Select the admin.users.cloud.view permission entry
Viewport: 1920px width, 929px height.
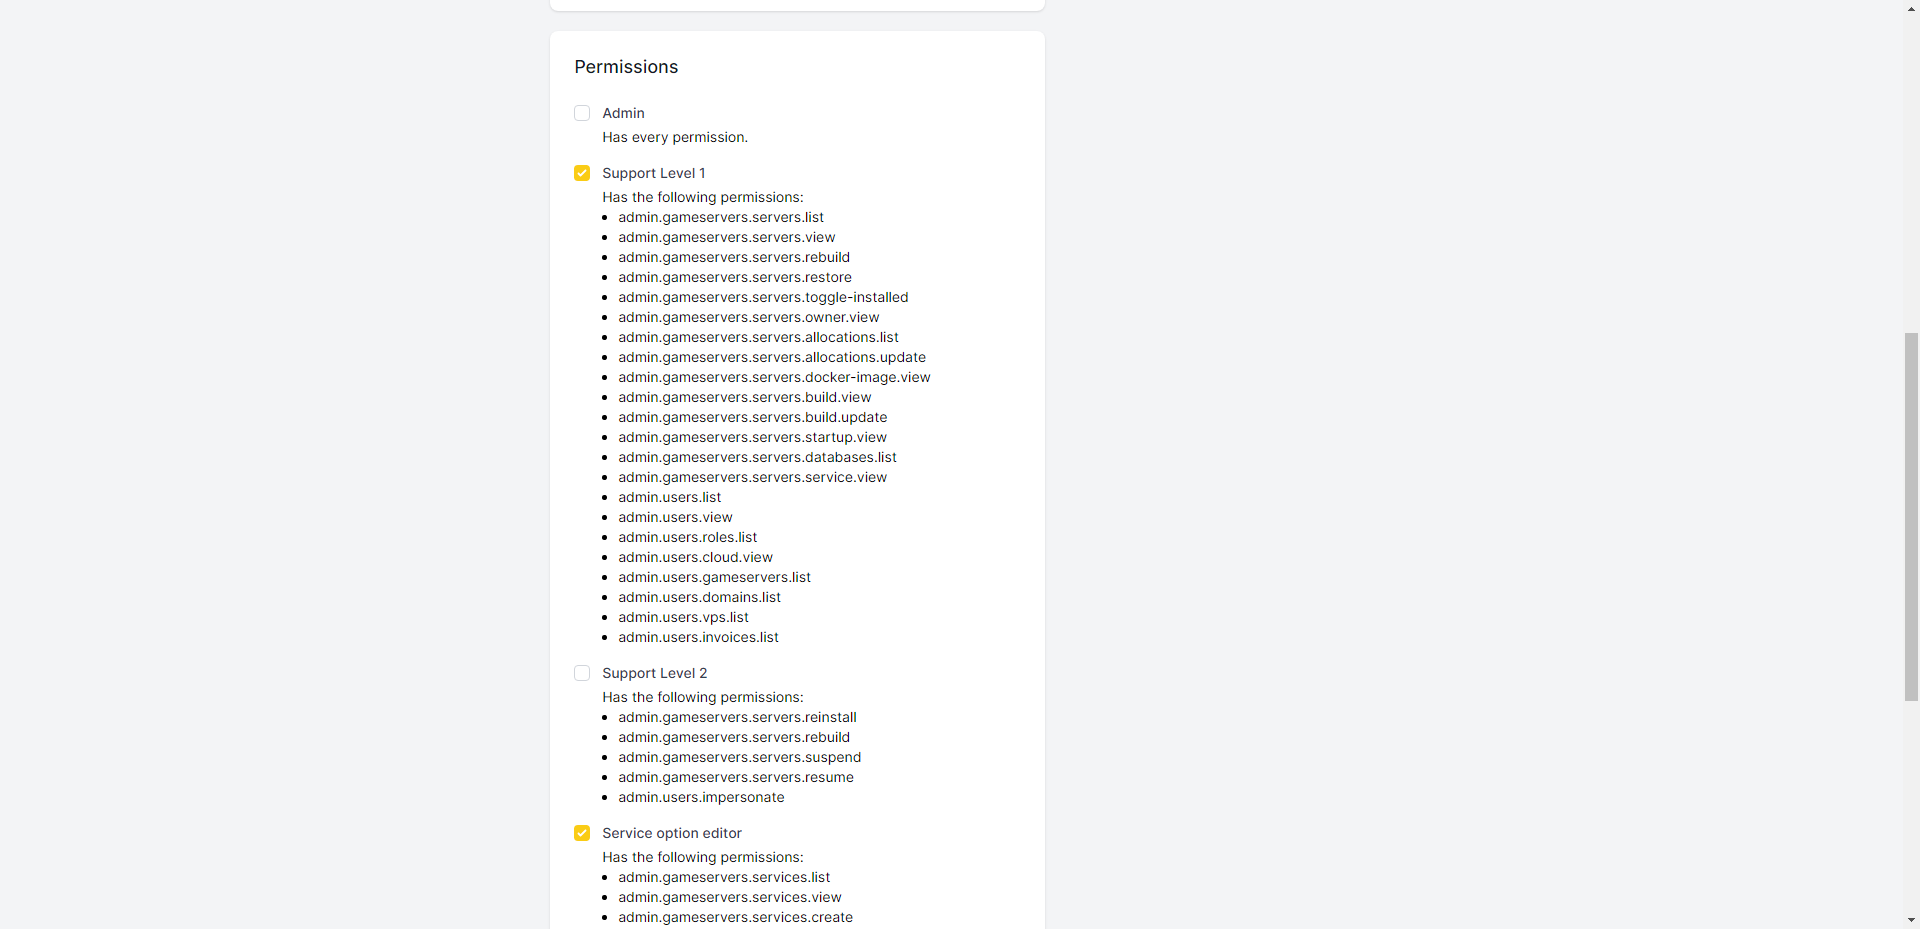[x=695, y=557]
